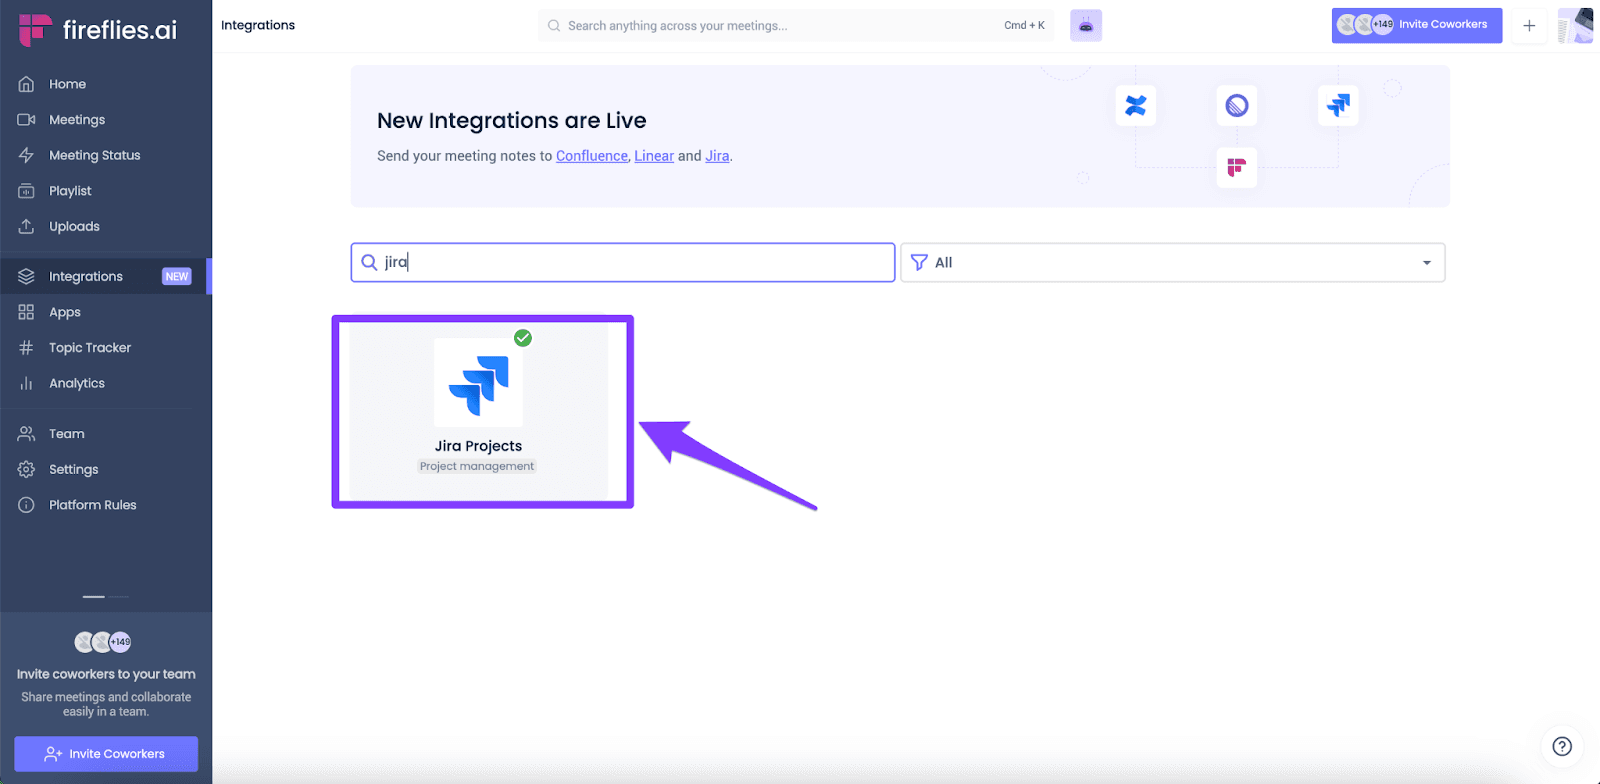Click the help question mark button
This screenshot has width=1600, height=784.
click(1562, 746)
